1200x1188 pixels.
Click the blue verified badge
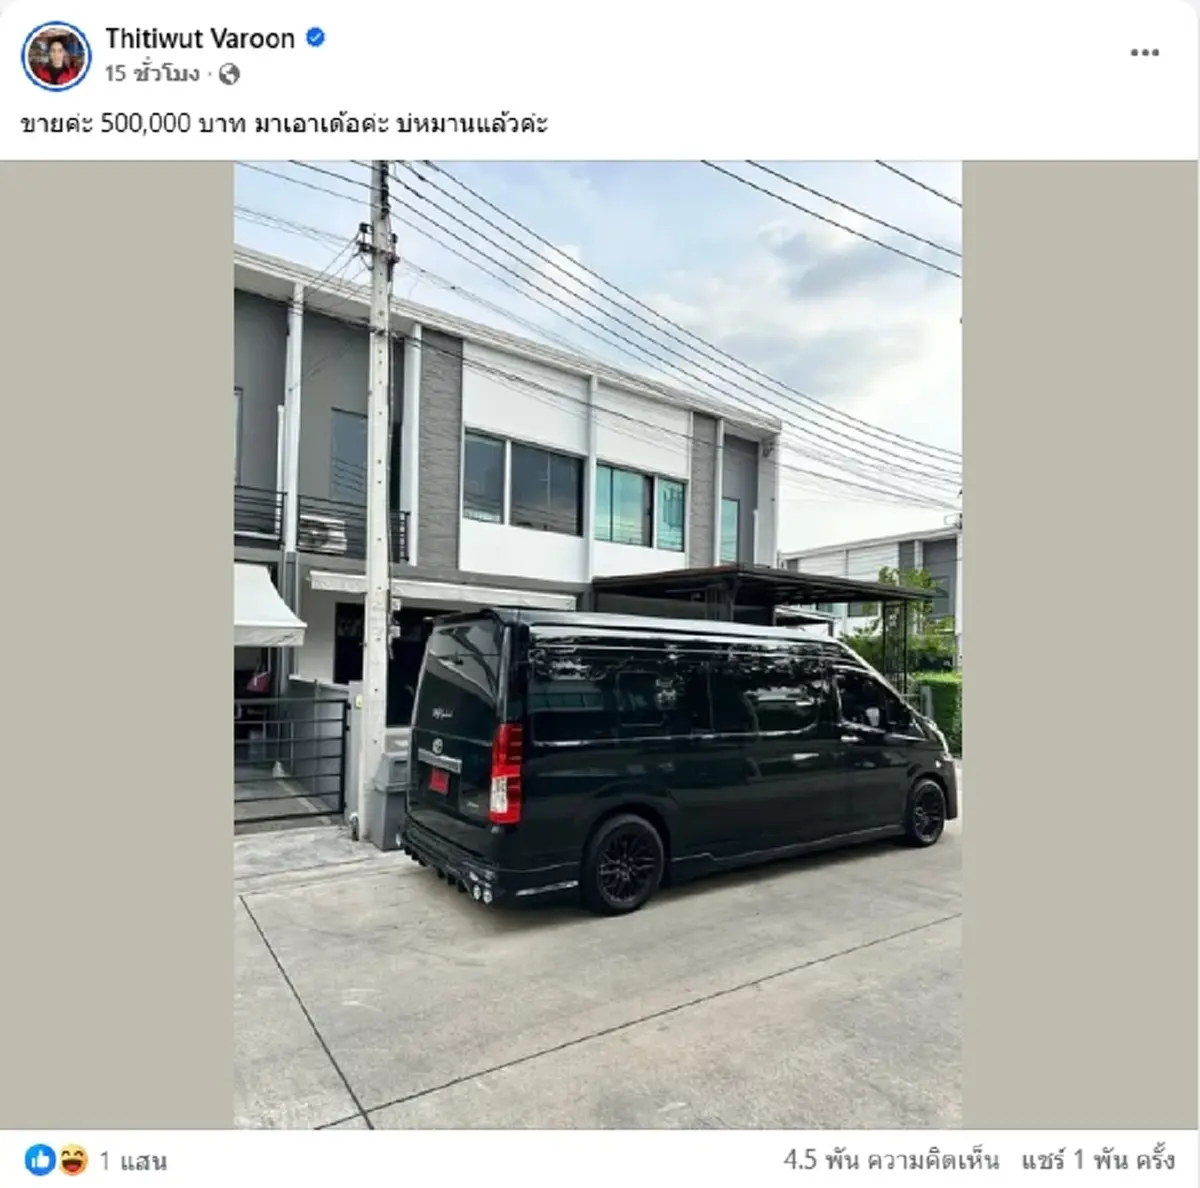tap(315, 39)
